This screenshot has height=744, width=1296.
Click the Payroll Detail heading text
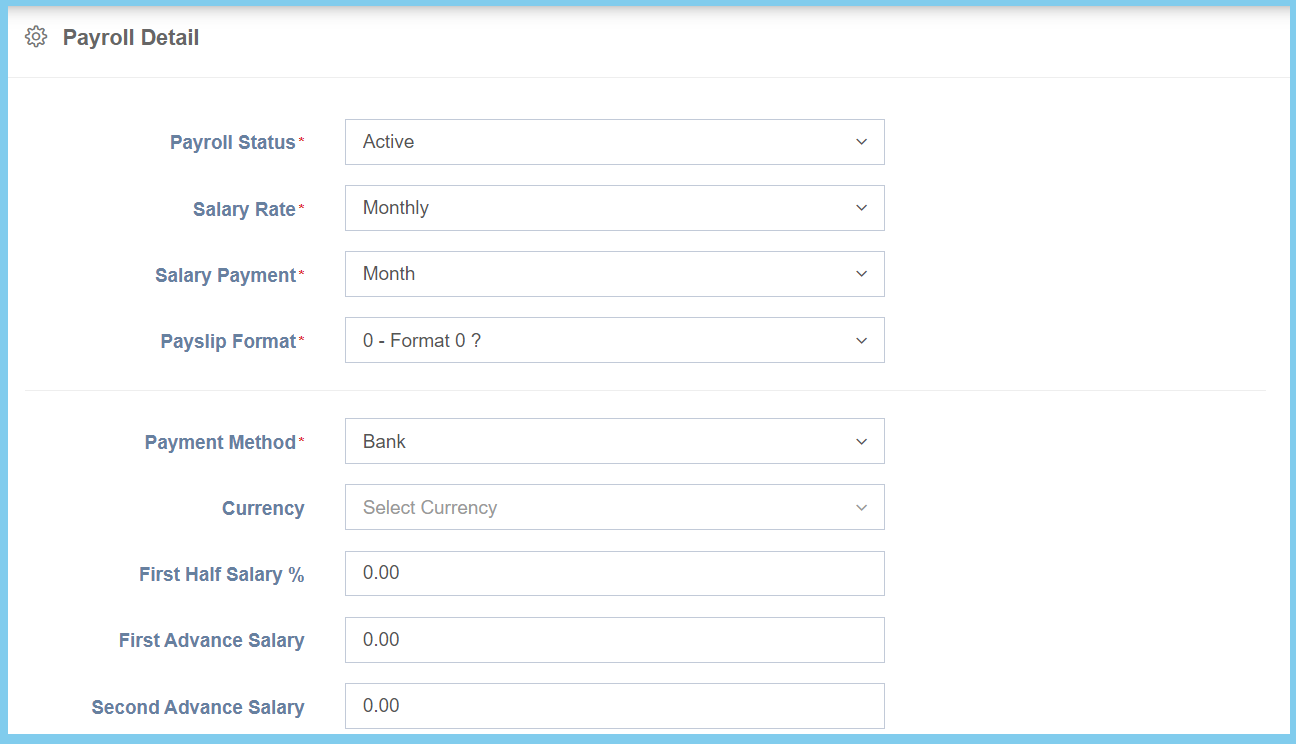pyautogui.click(x=131, y=38)
